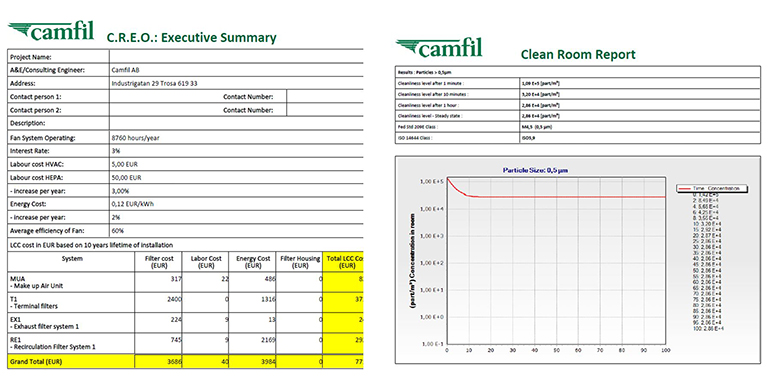
Task: Click the 'System' column header
Action: [73, 259]
